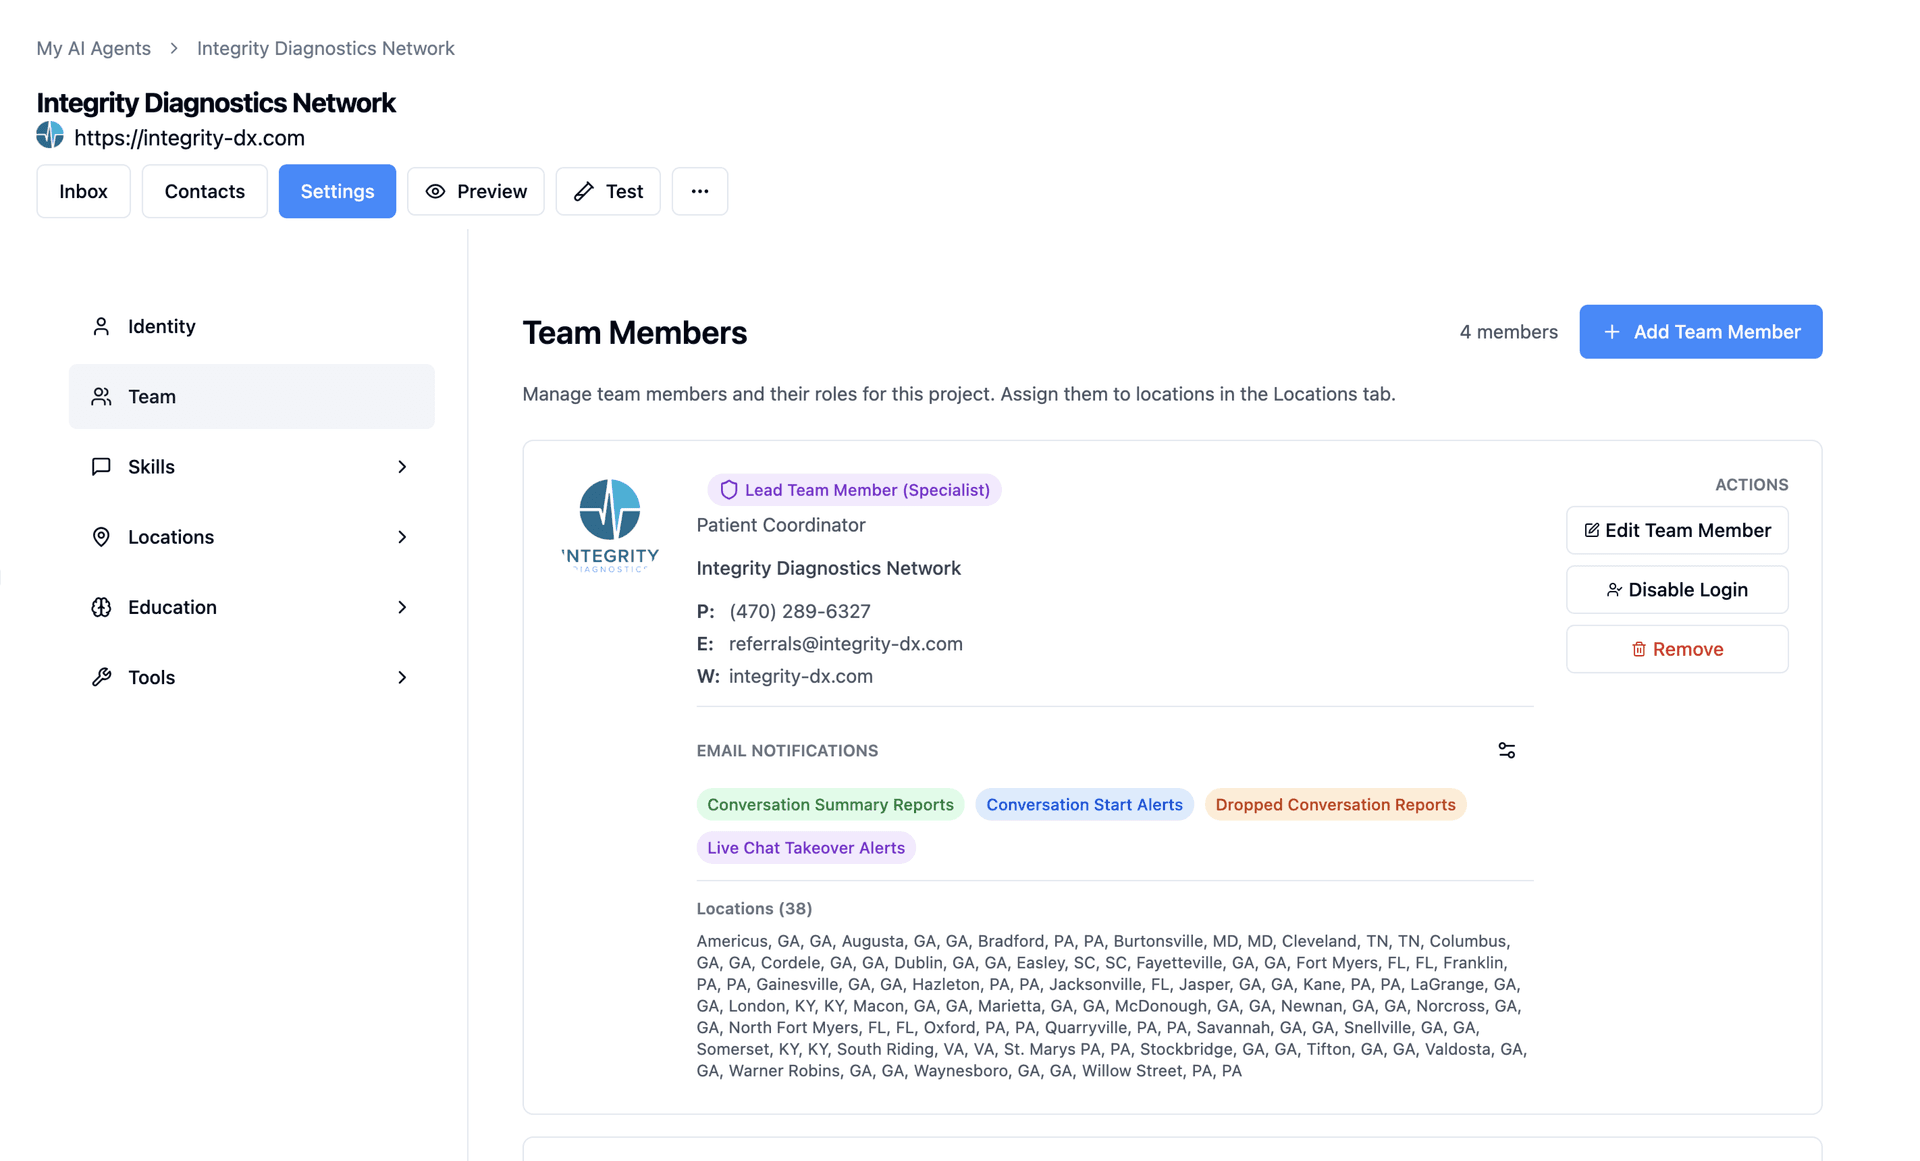The height and width of the screenshot is (1161, 1920).
Task: Toggle the Conversation Summary Reports tag
Action: [x=830, y=804]
